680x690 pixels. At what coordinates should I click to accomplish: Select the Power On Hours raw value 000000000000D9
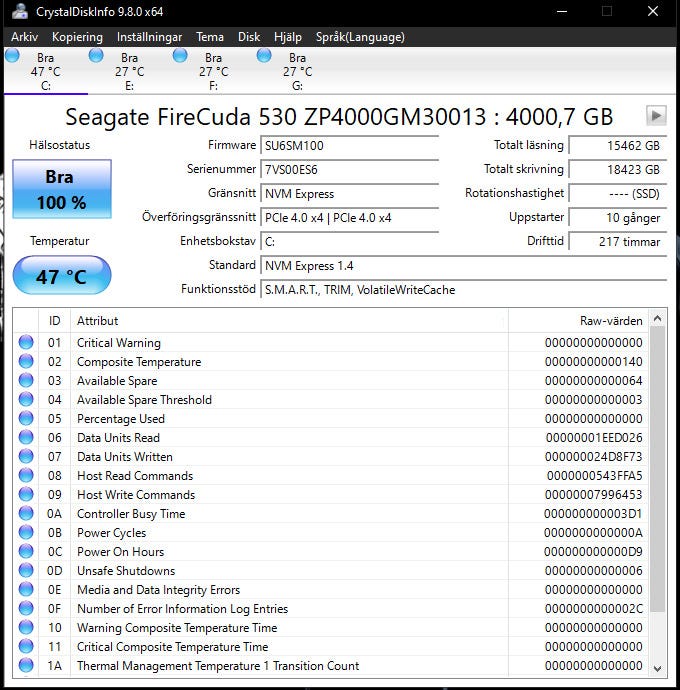click(x=593, y=551)
